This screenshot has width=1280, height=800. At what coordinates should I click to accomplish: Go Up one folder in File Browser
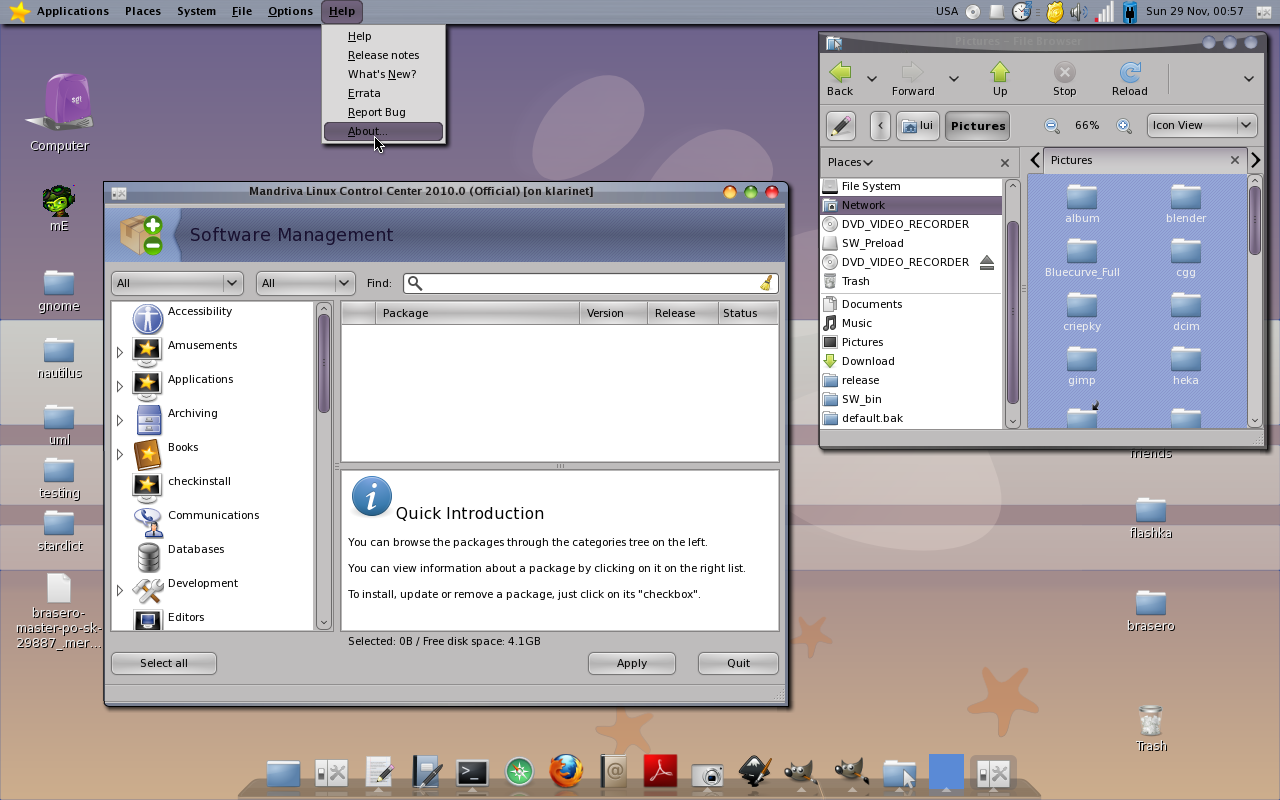tap(1000, 79)
